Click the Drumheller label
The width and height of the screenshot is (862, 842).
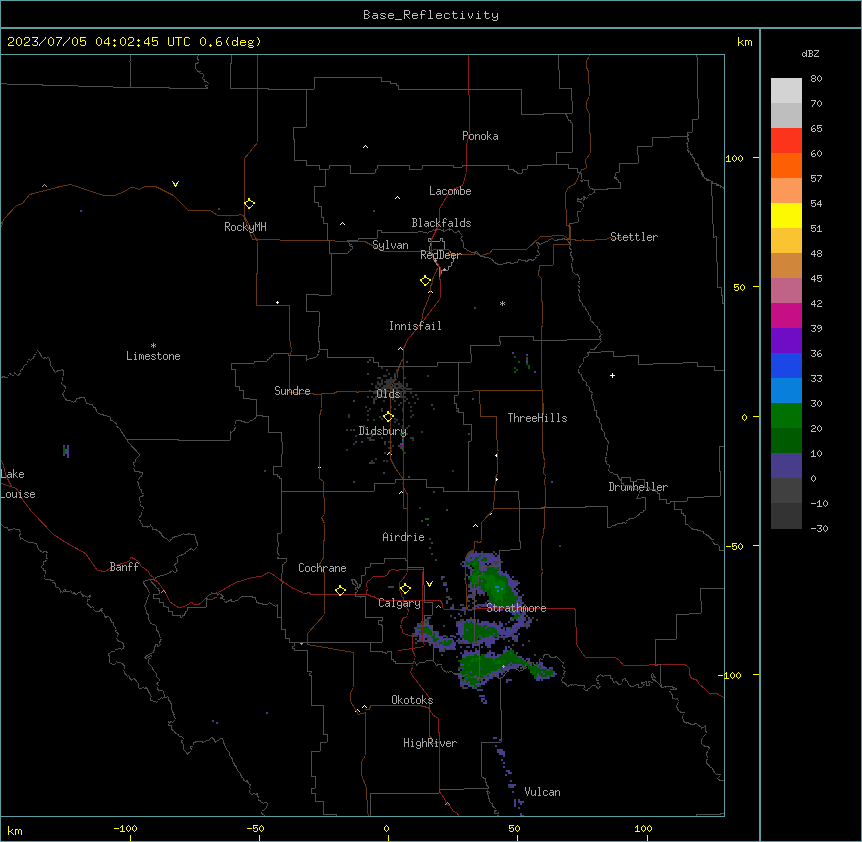click(638, 487)
